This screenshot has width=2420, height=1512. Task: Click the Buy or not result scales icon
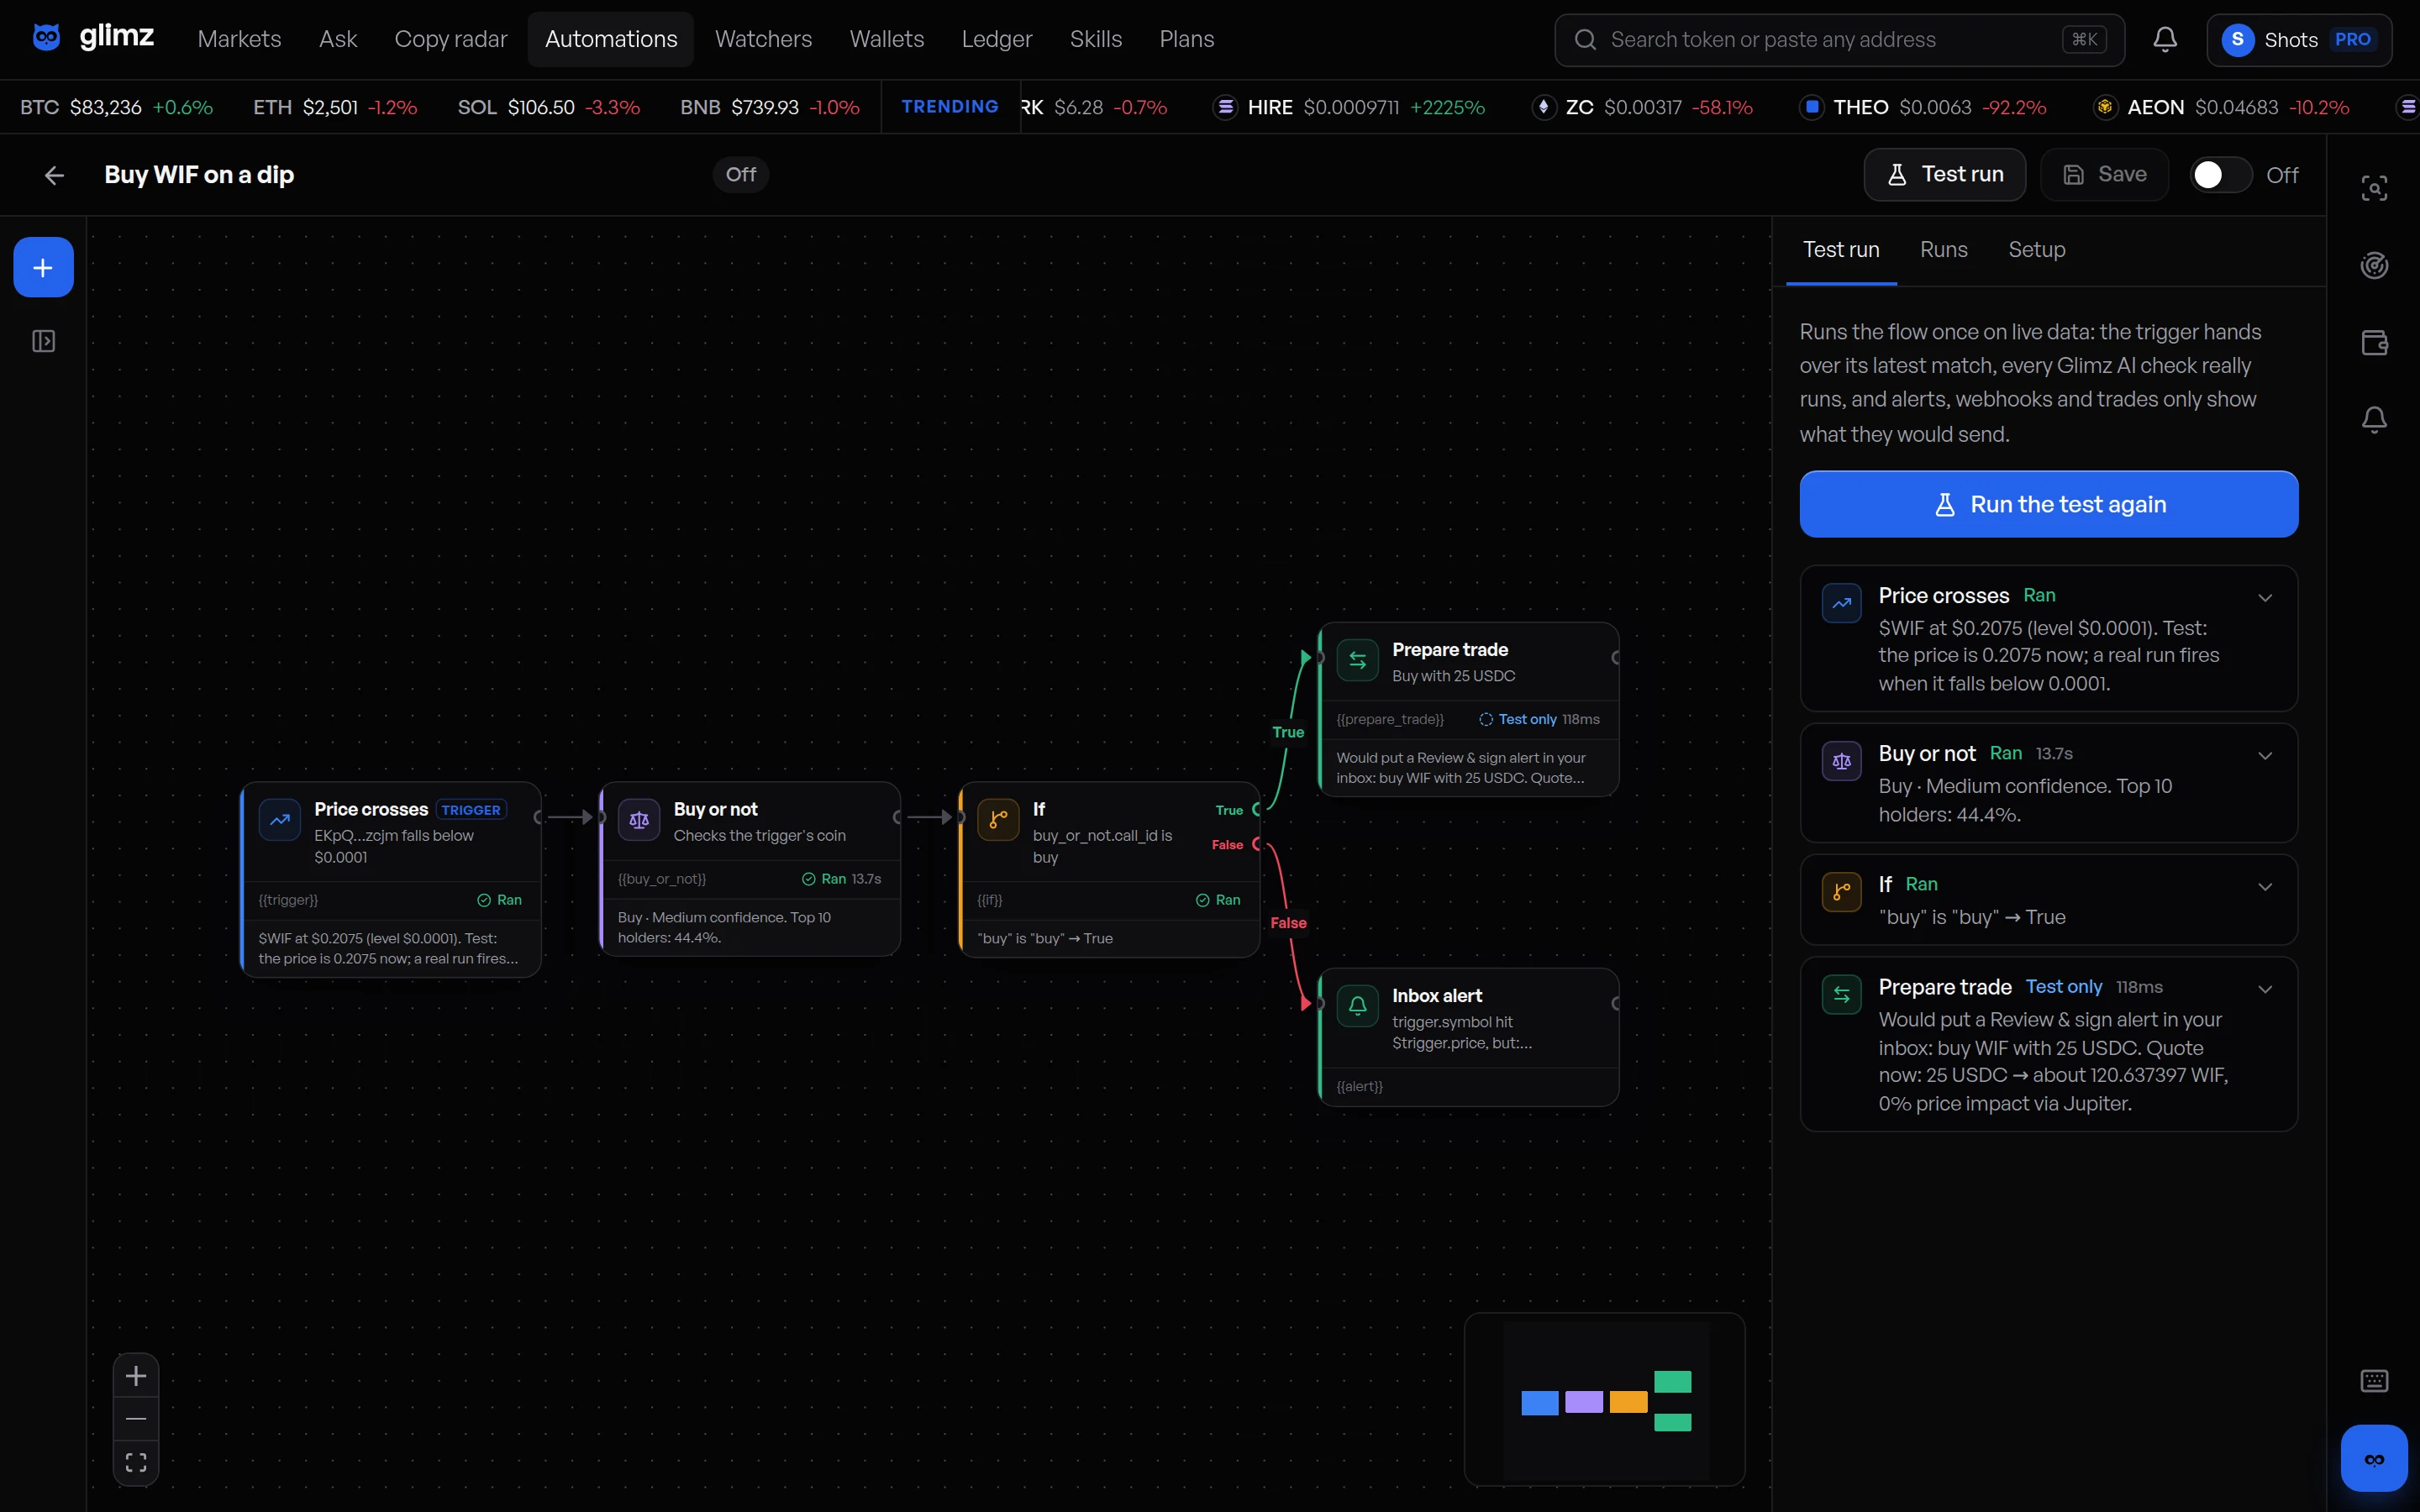coord(1841,761)
